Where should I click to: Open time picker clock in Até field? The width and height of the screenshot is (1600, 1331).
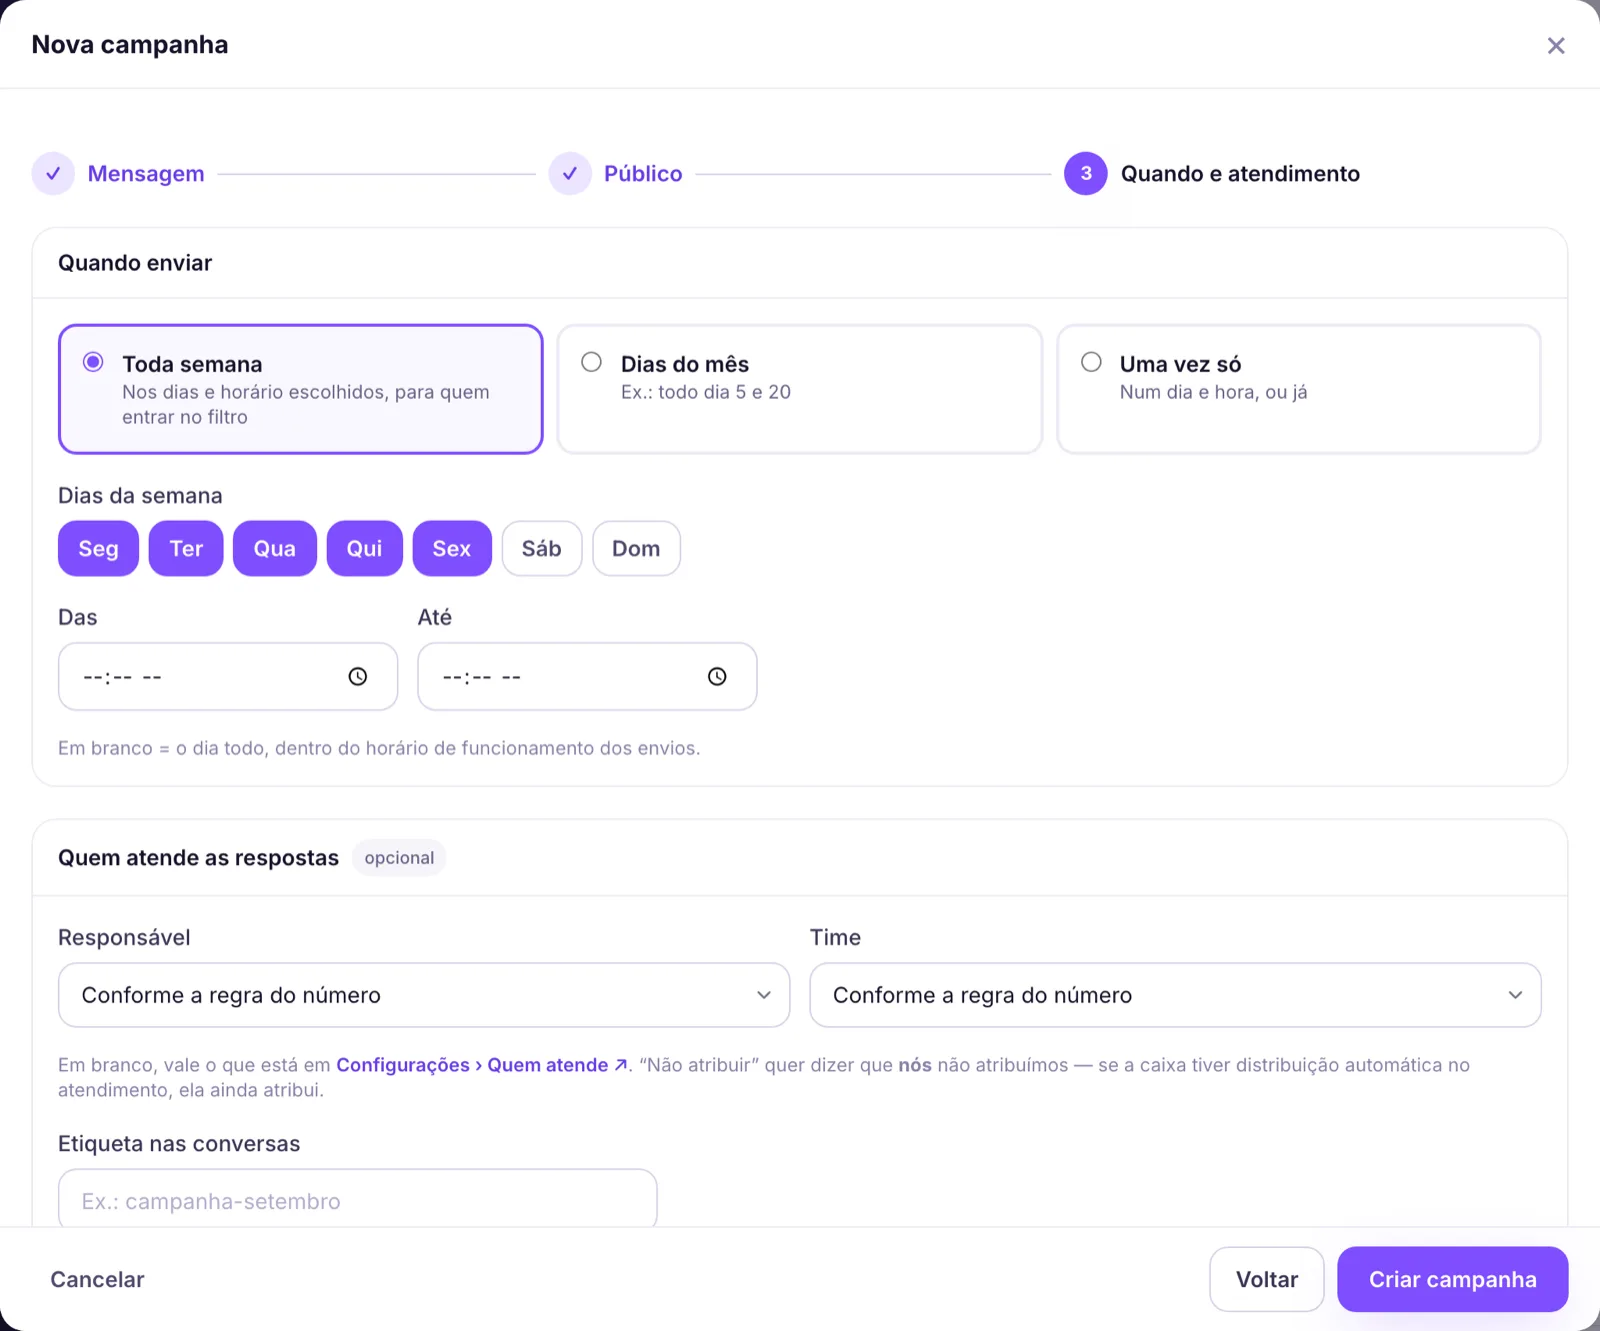pyautogui.click(x=717, y=677)
